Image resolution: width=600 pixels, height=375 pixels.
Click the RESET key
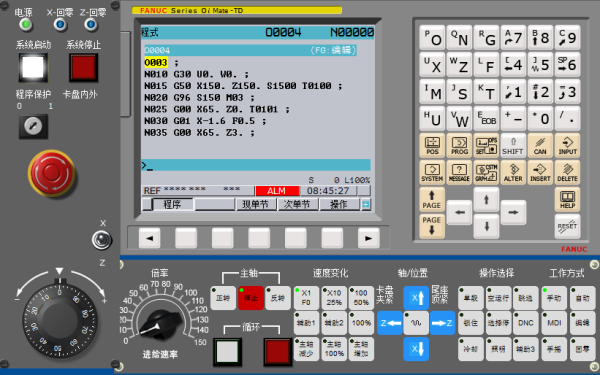coord(567,226)
